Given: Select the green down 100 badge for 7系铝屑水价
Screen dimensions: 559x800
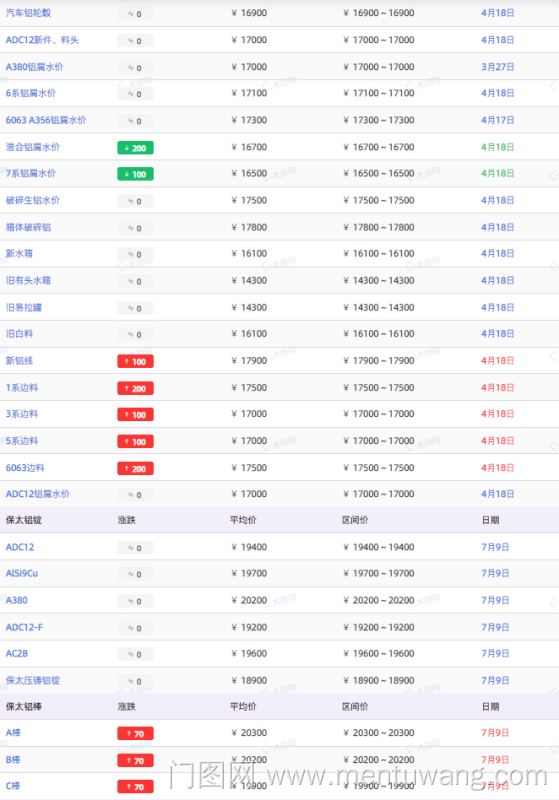Looking at the screenshot, I should click(x=135, y=174).
